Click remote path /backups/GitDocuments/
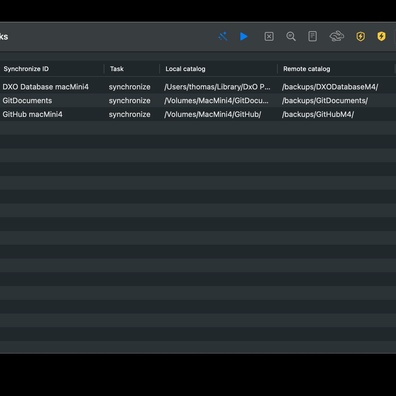This screenshot has height=396, width=396. 325,101
